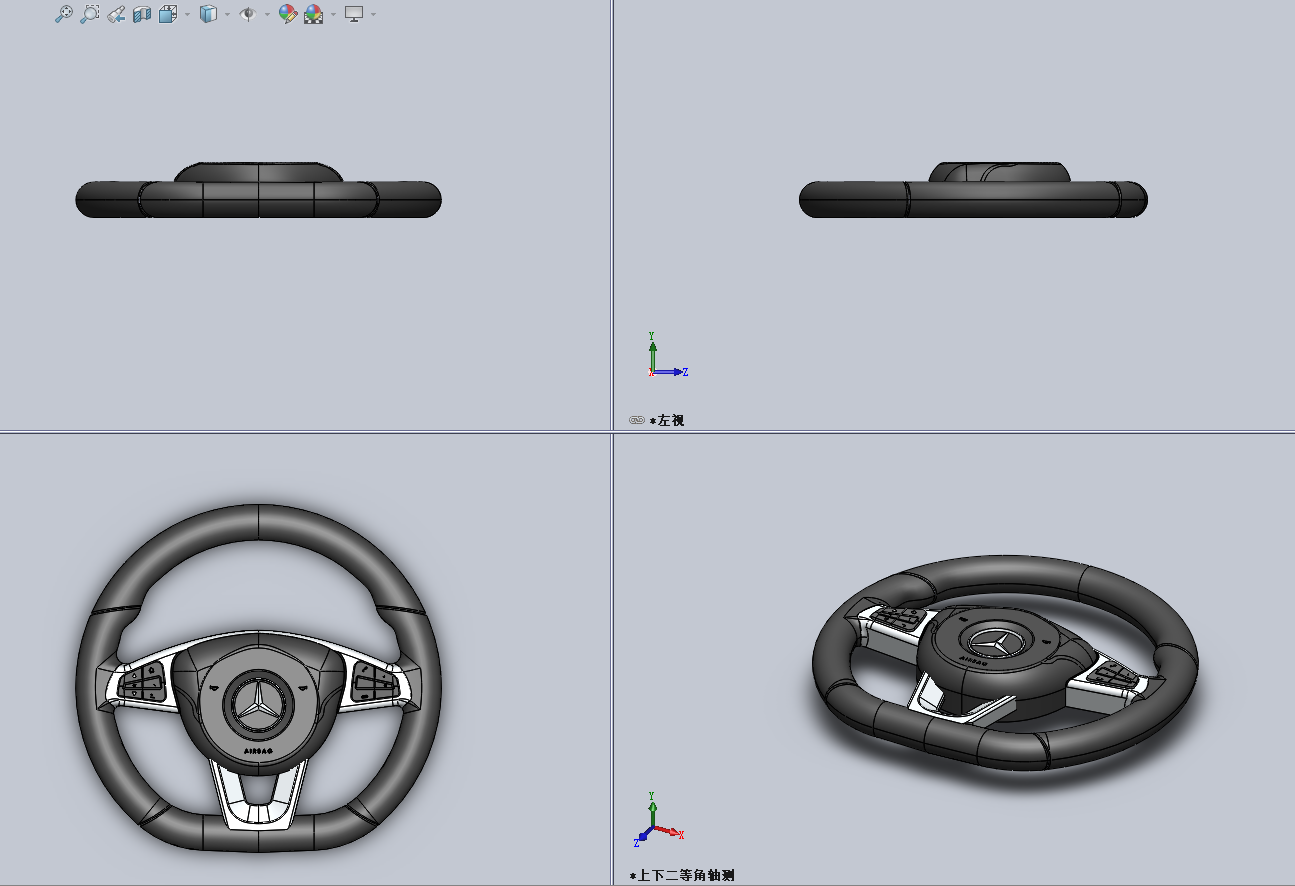Click the link icon beside 左视 label
The width and height of the screenshot is (1295, 886).
636,420
